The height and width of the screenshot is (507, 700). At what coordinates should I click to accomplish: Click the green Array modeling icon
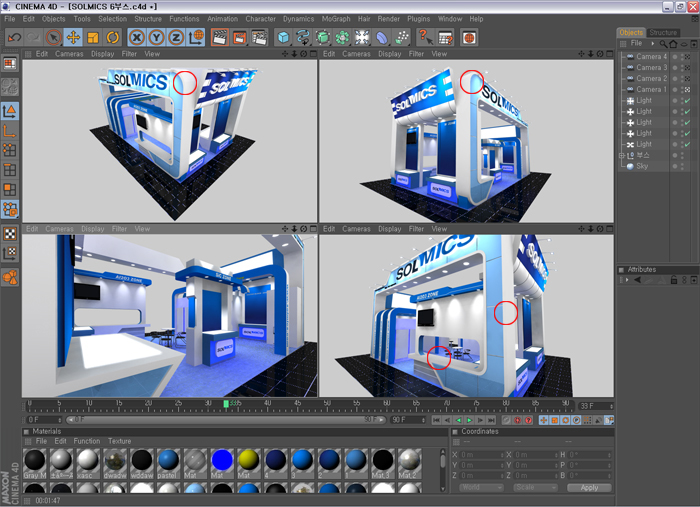[x=342, y=37]
